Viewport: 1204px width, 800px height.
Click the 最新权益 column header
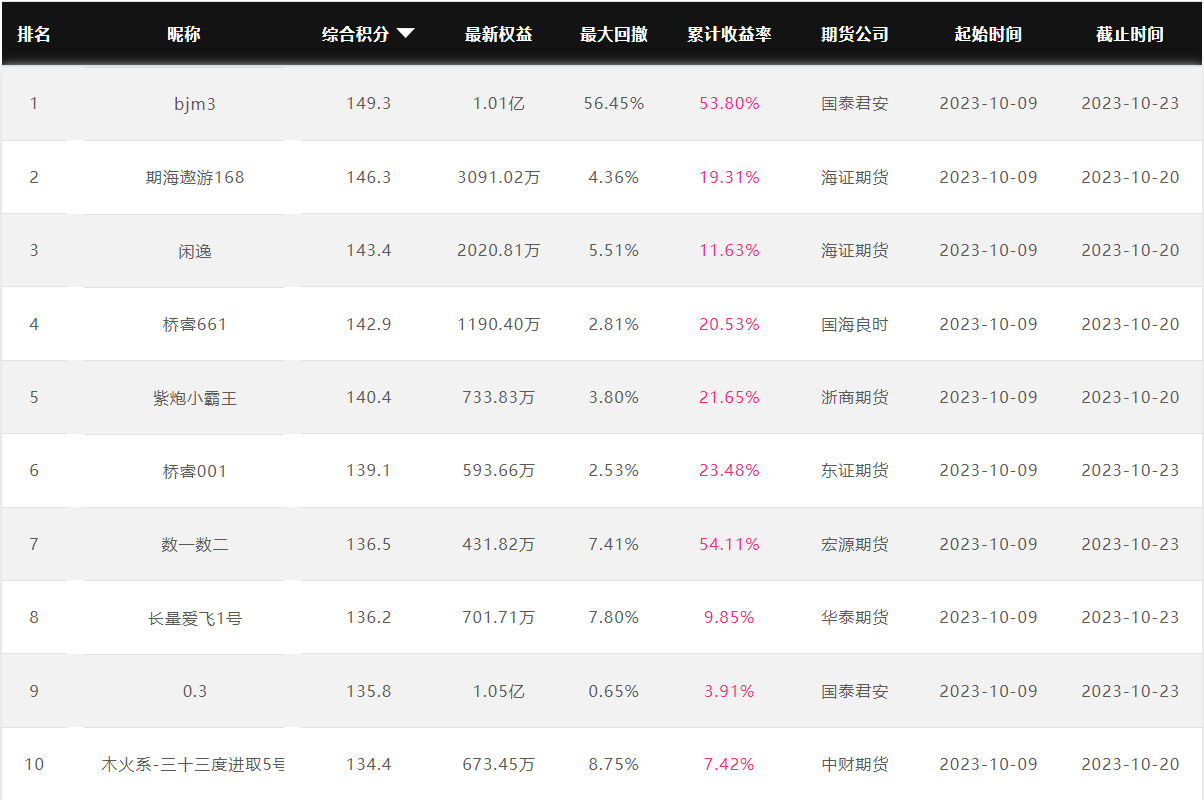[x=499, y=34]
